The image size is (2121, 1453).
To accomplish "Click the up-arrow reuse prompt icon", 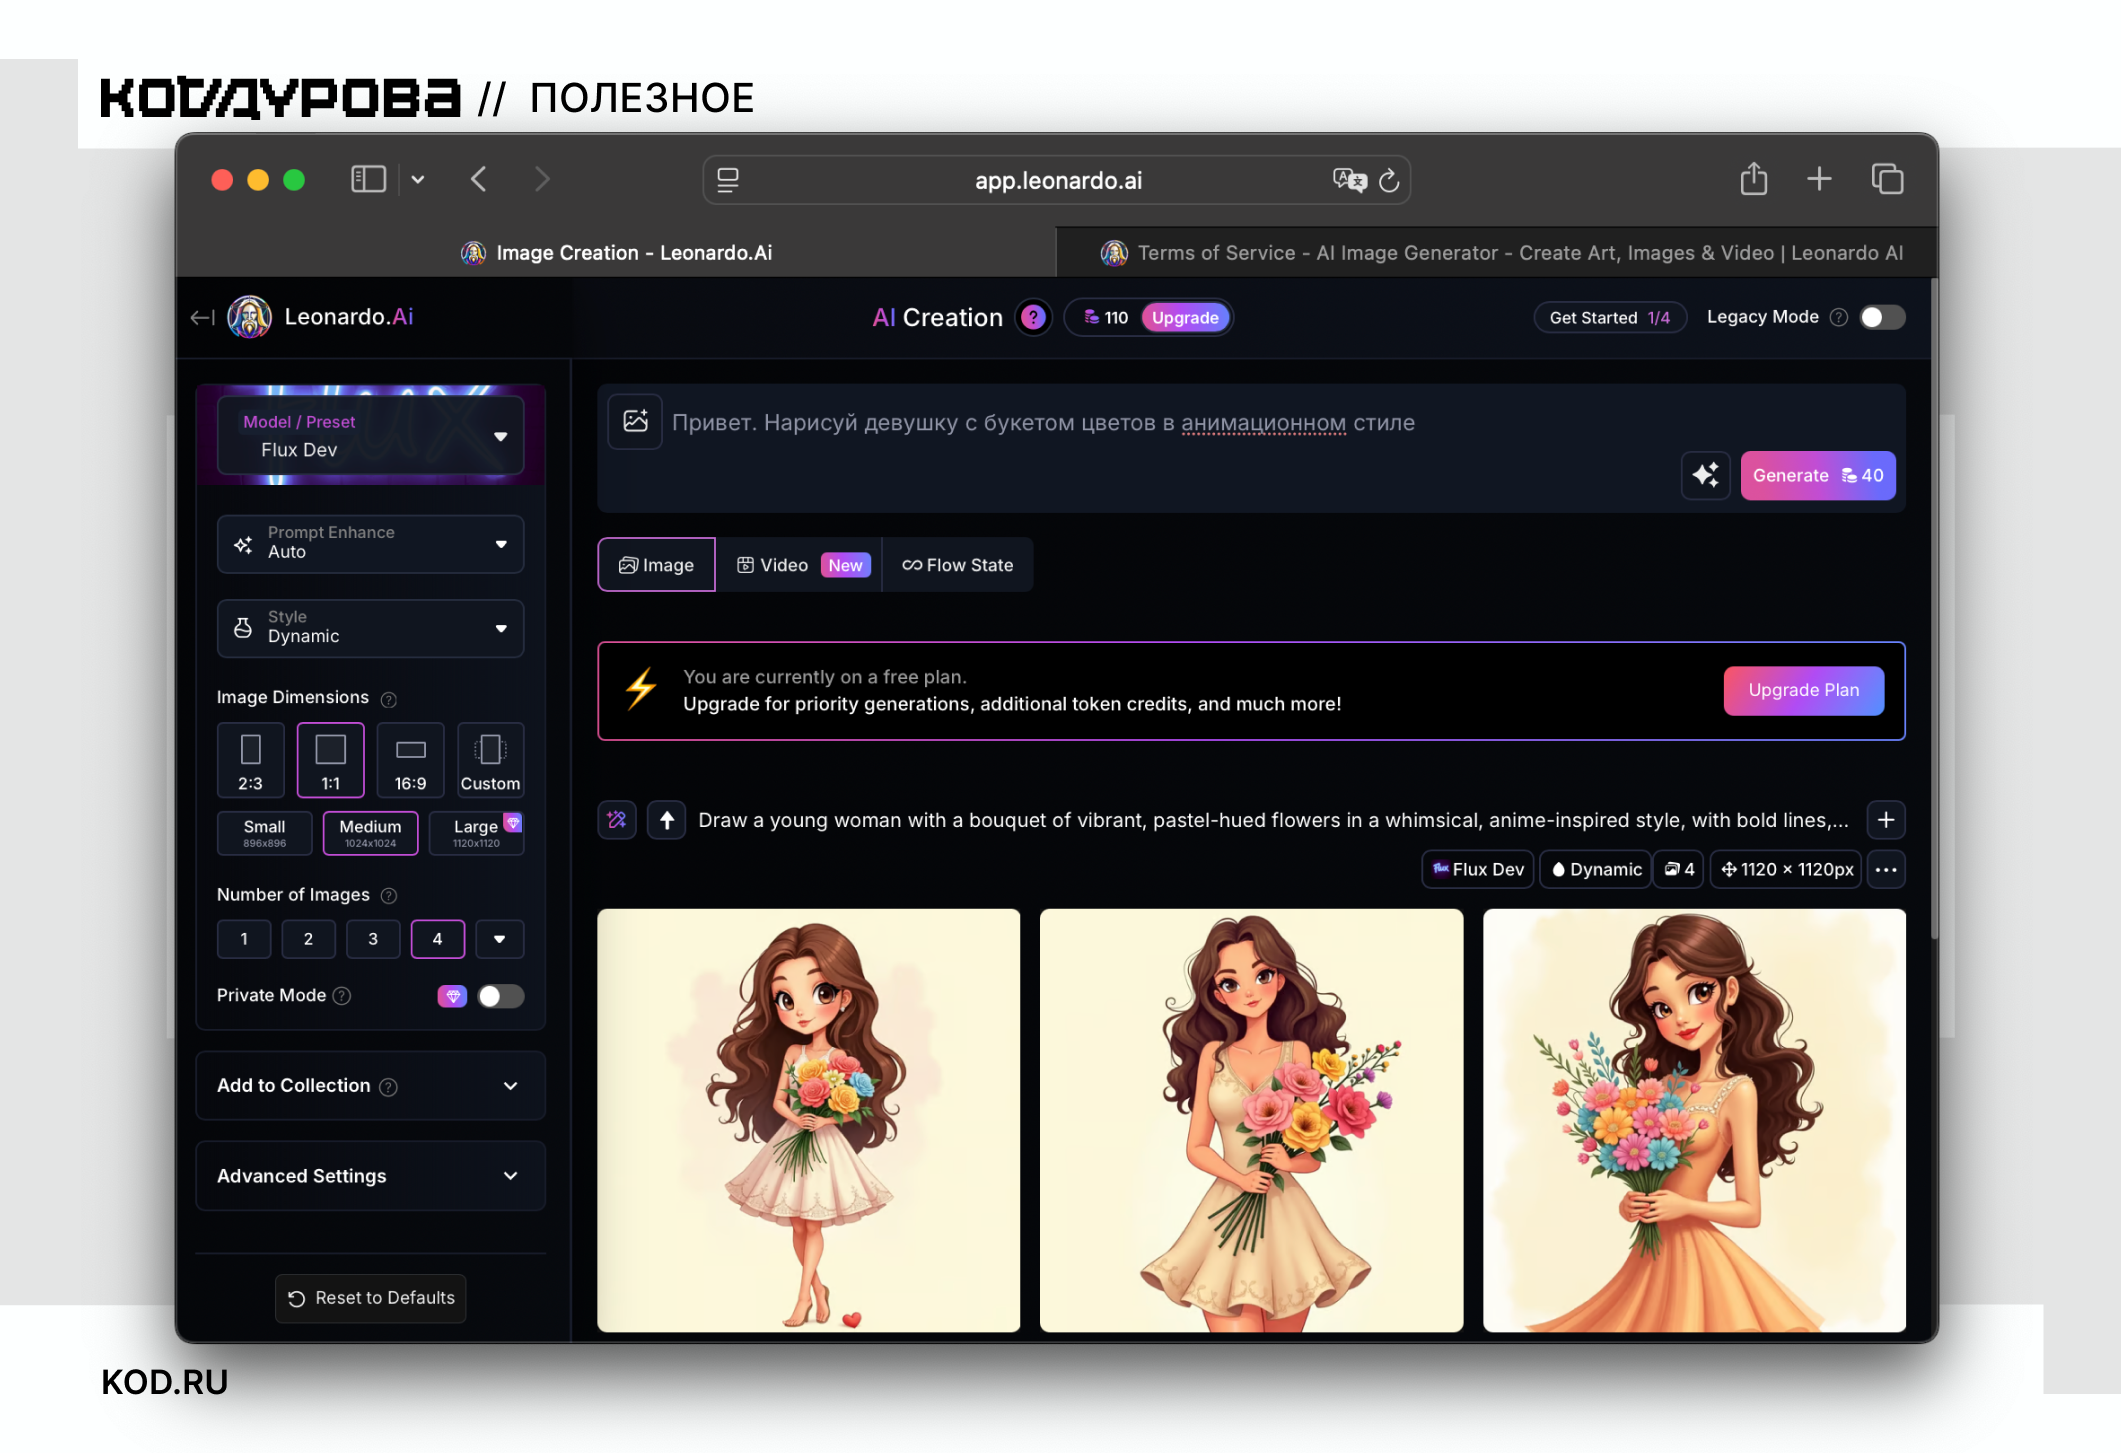I will click(x=666, y=820).
